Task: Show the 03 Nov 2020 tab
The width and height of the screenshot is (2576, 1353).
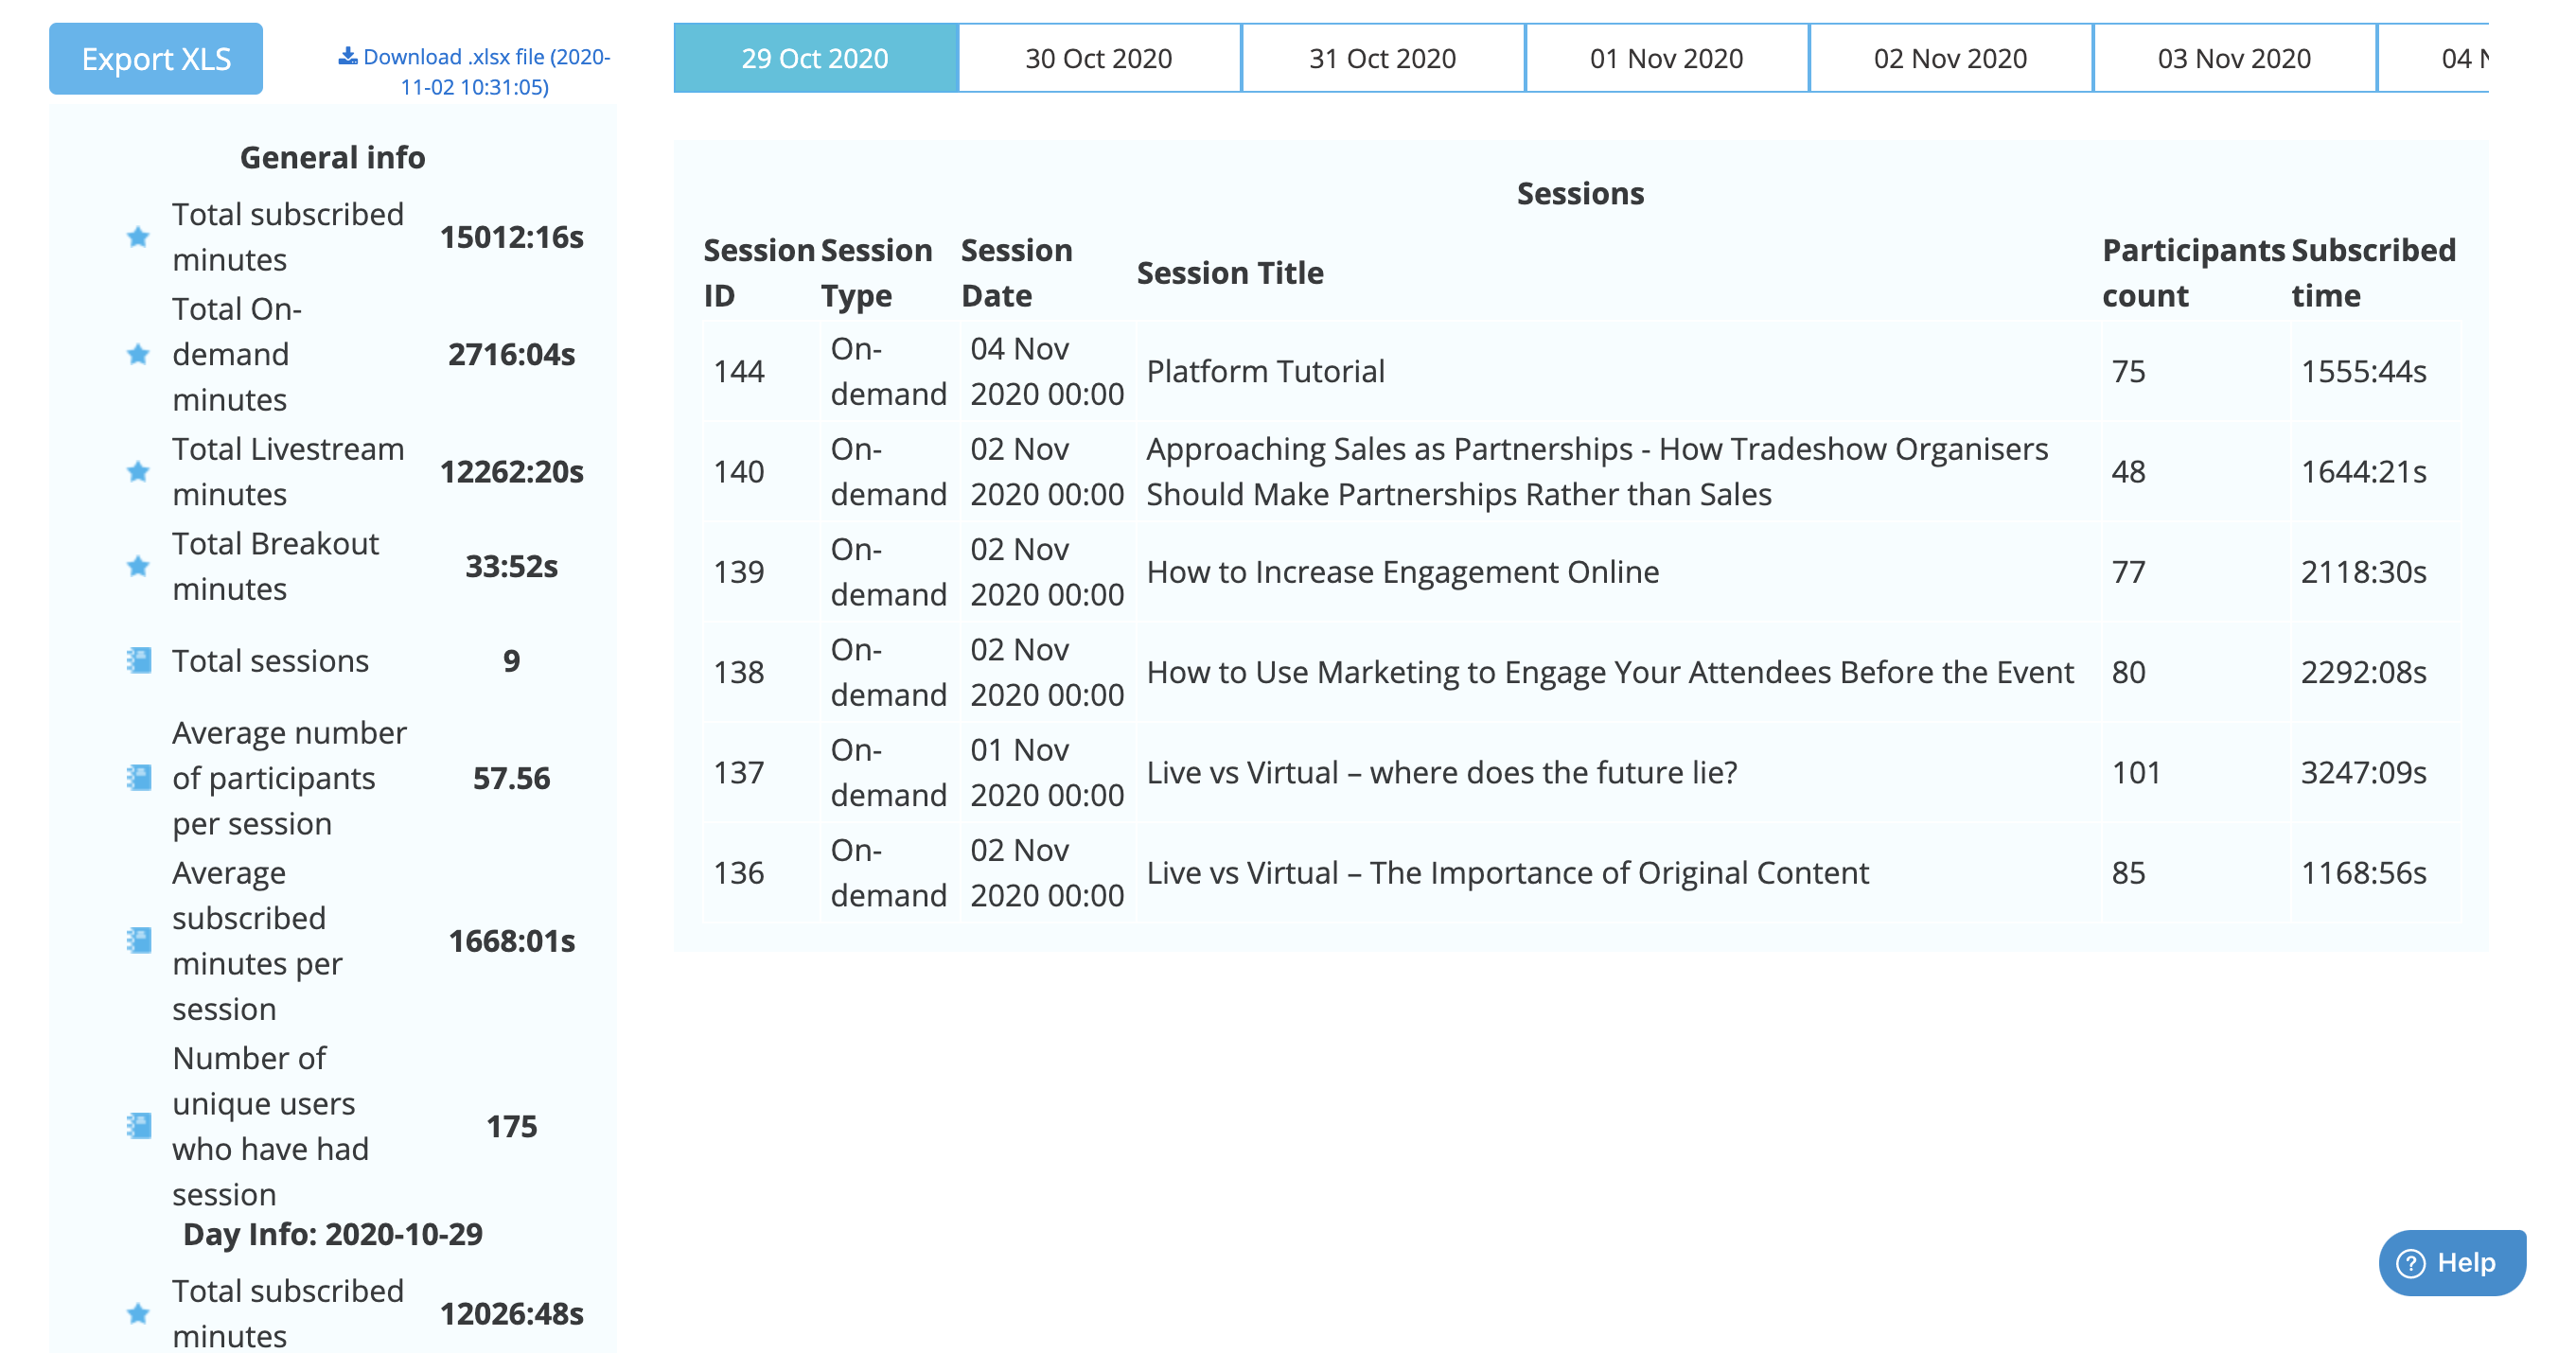Action: pos(2233,59)
